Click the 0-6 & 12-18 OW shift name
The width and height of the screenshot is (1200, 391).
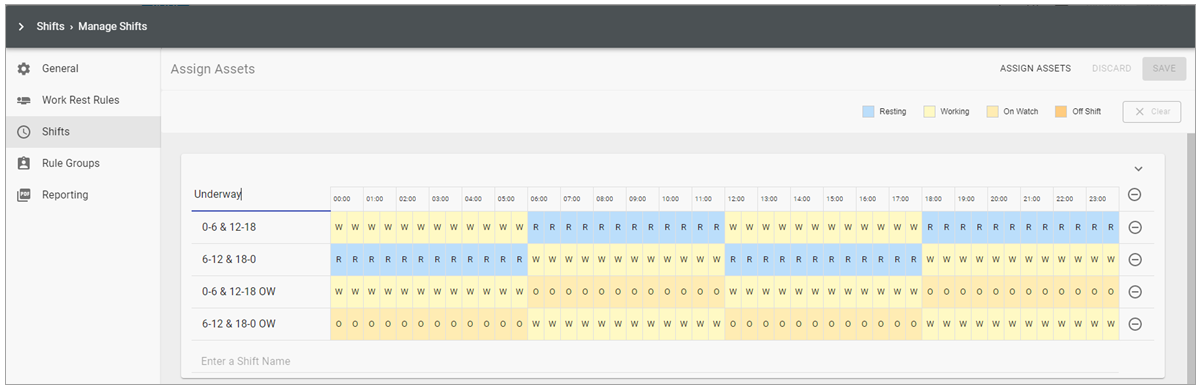(x=238, y=292)
